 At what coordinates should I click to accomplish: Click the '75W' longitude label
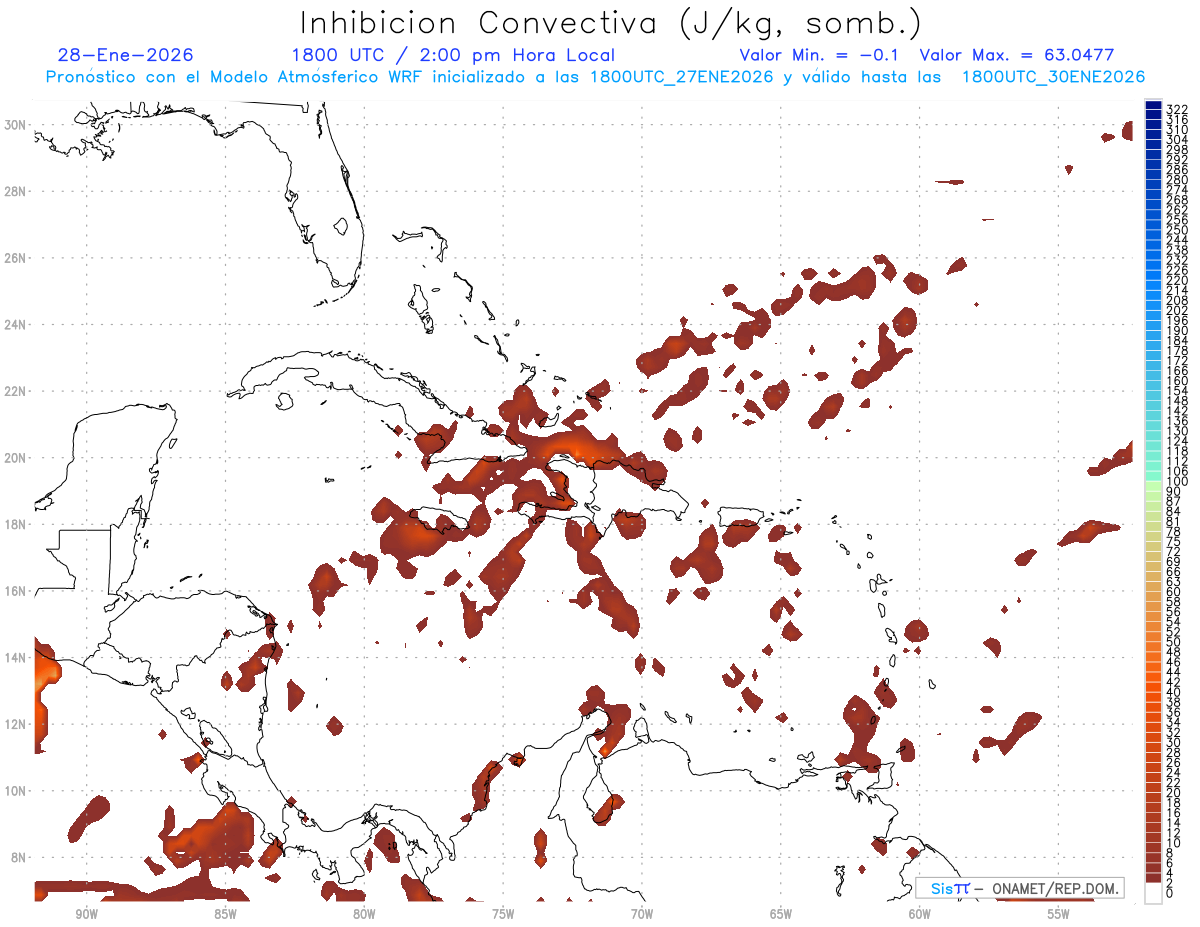(503, 915)
